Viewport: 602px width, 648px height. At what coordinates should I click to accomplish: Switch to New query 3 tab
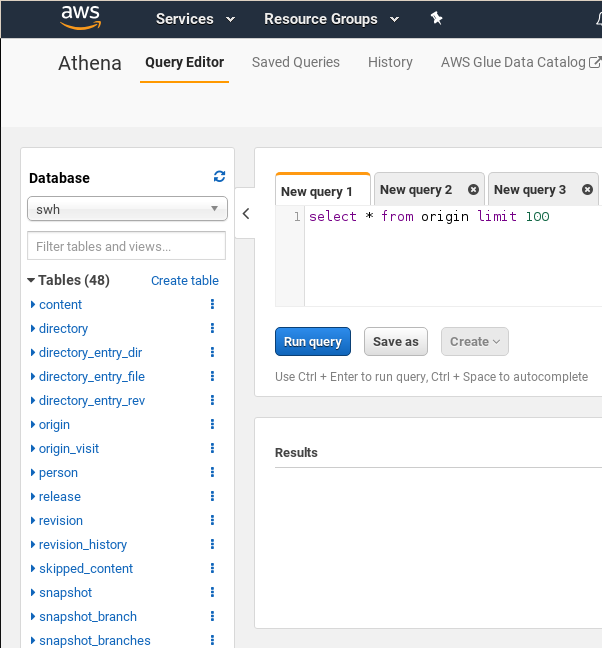point(530,190)
